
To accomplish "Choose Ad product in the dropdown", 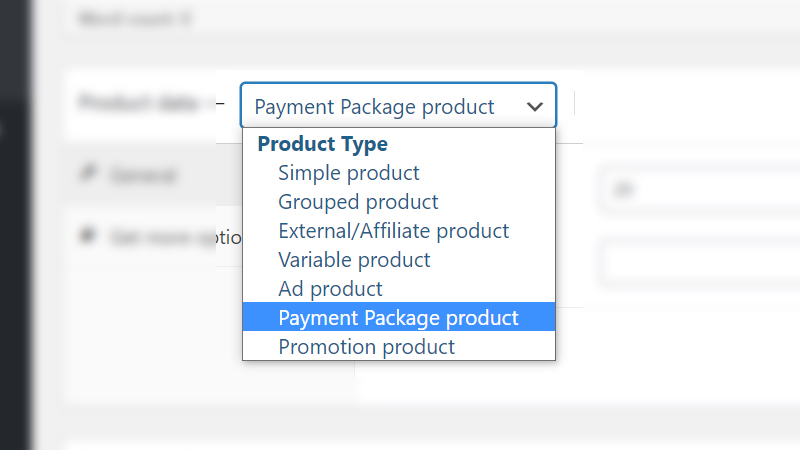I will (330, 289).
